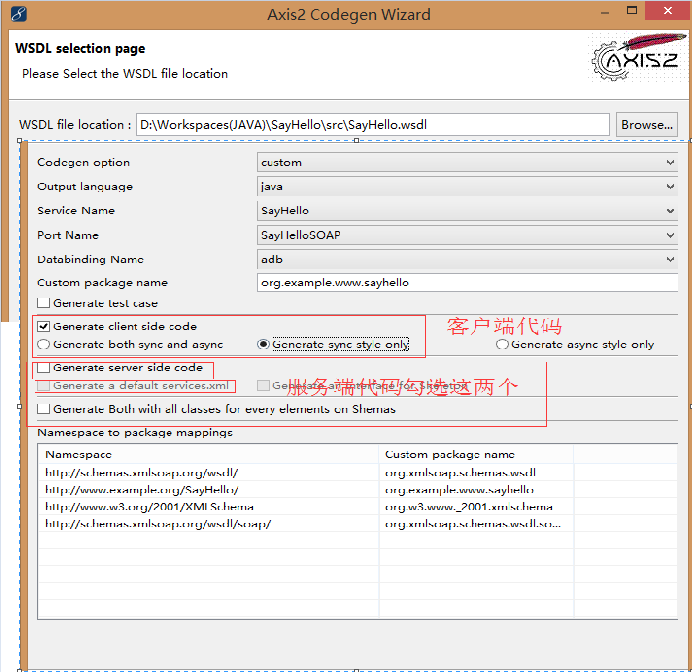The width and height of the screenshot is (692, 672).
Task: Maximize the Axis2 Codegen Wizard window
Action: point(632,11)
